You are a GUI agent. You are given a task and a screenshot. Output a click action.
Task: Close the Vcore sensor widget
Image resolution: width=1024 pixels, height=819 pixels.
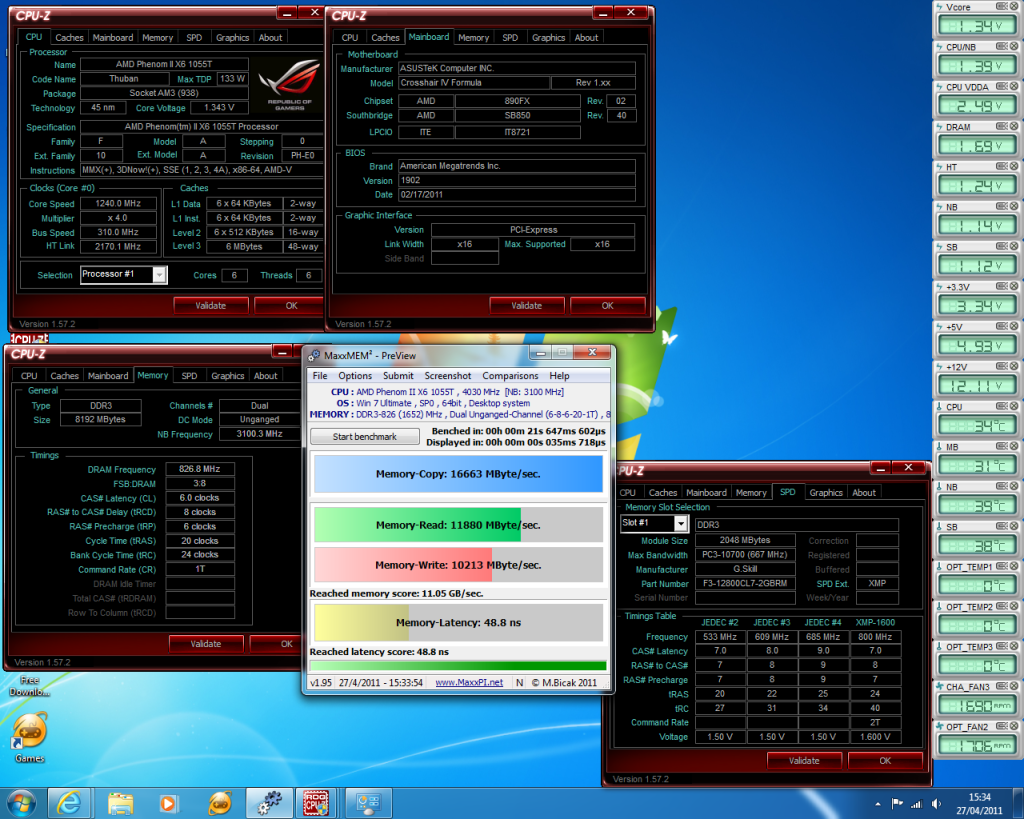(1014, 7)
